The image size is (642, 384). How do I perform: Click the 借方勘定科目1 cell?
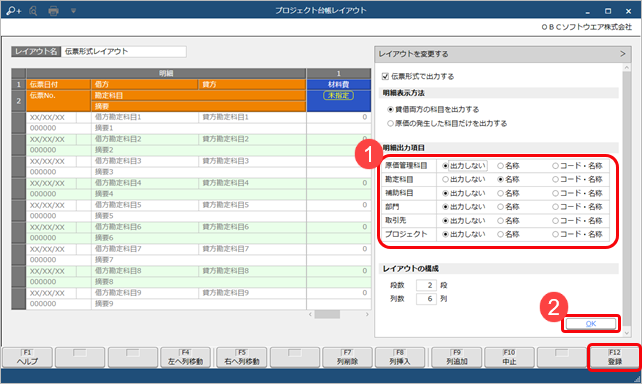[145, 117]
